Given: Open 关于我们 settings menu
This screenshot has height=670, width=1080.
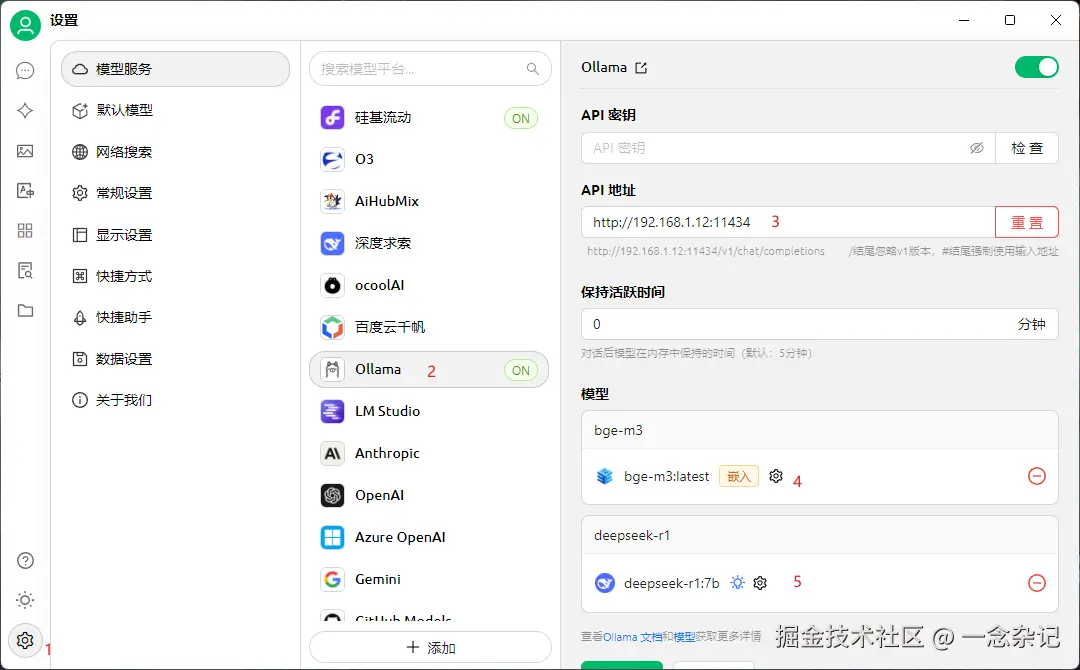Looking at the screenshot, I should 176,400.
